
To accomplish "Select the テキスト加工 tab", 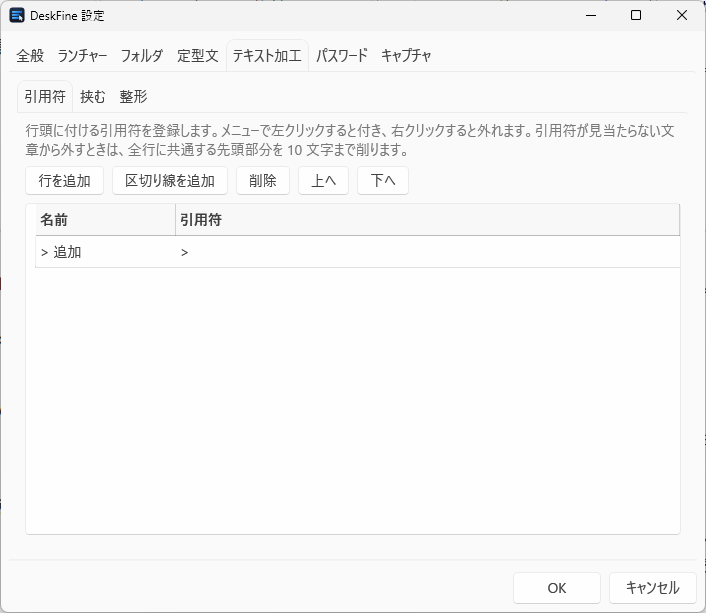I will (x=267, y=56).
